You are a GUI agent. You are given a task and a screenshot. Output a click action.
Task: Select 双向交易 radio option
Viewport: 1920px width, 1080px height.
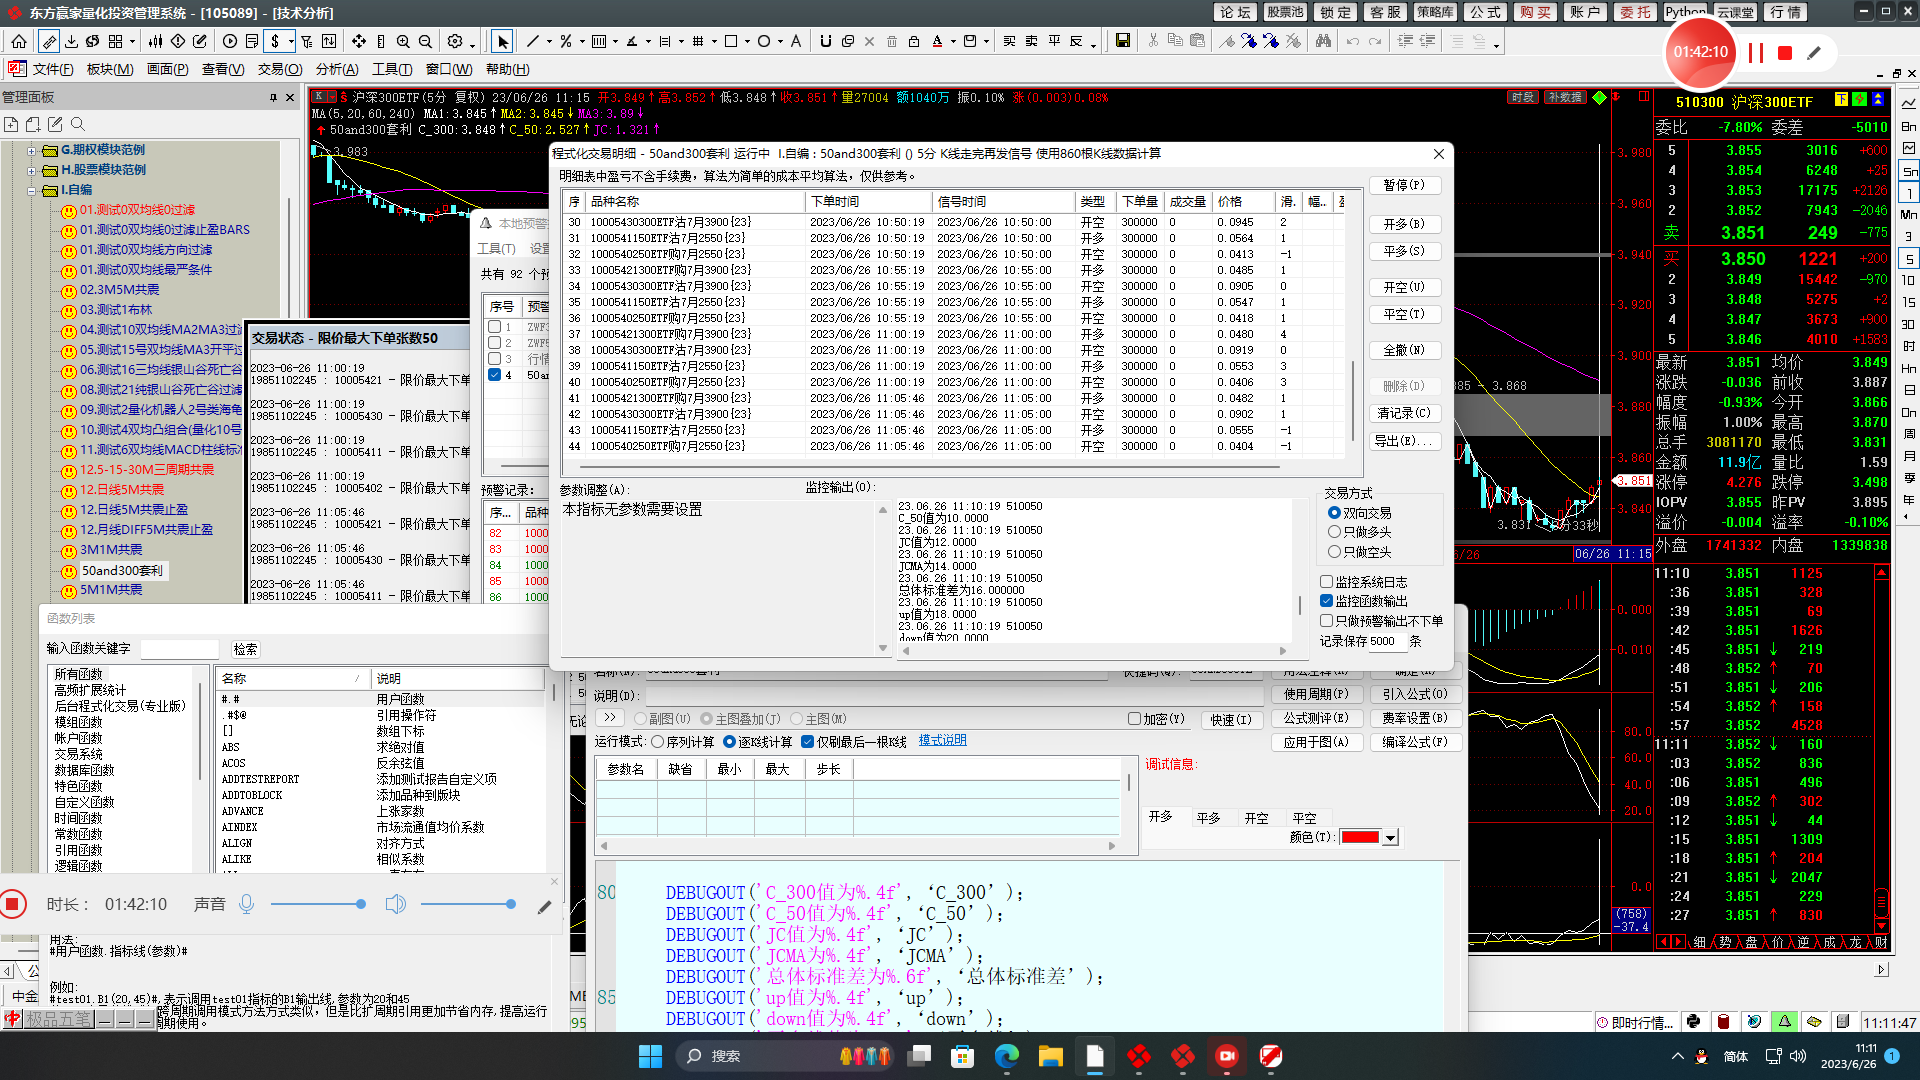pos(1334,513)
